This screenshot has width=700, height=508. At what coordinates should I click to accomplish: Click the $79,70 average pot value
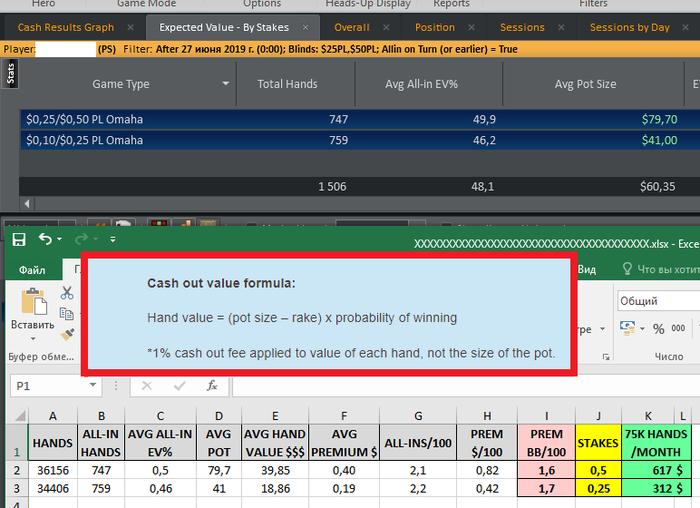coord(659,120)
